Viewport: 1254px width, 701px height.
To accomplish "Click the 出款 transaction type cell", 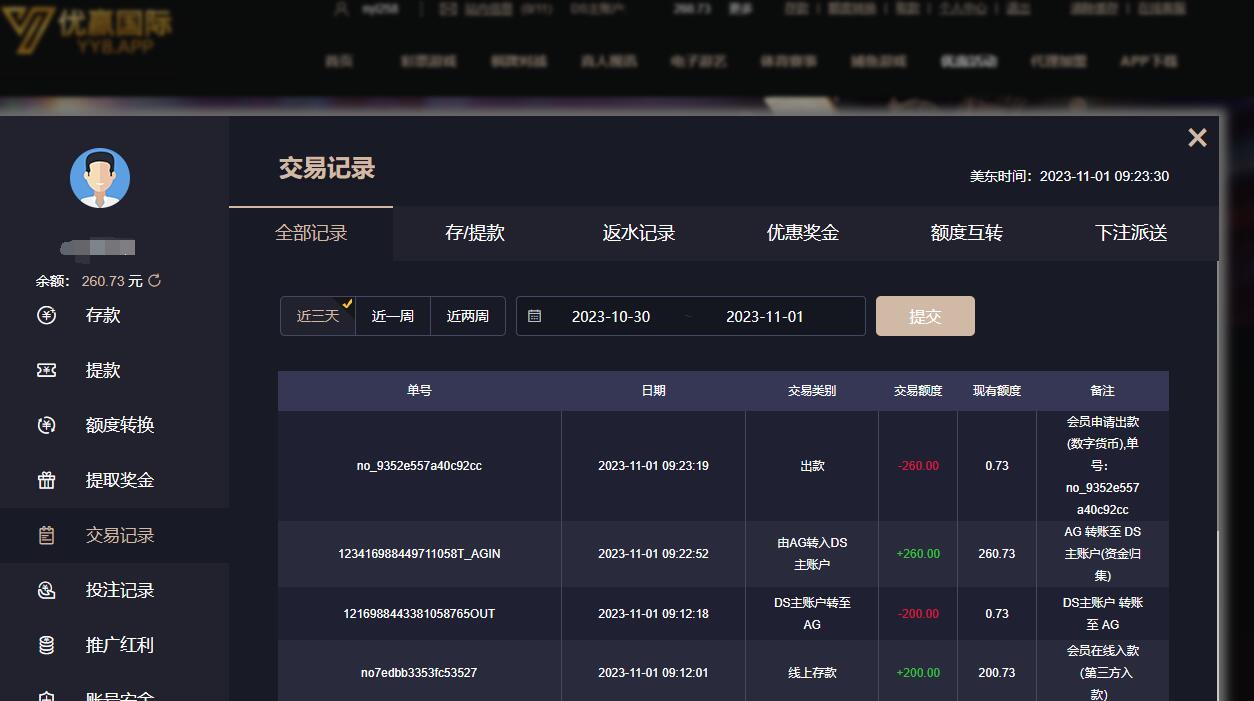I will [x=812, y=466].
